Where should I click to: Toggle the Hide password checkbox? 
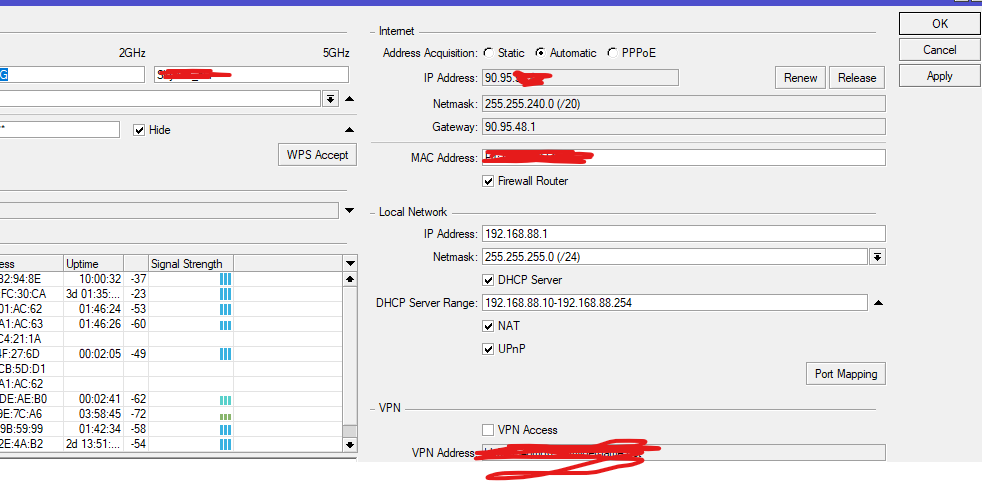pyautogui.click(x=139, y=130)
